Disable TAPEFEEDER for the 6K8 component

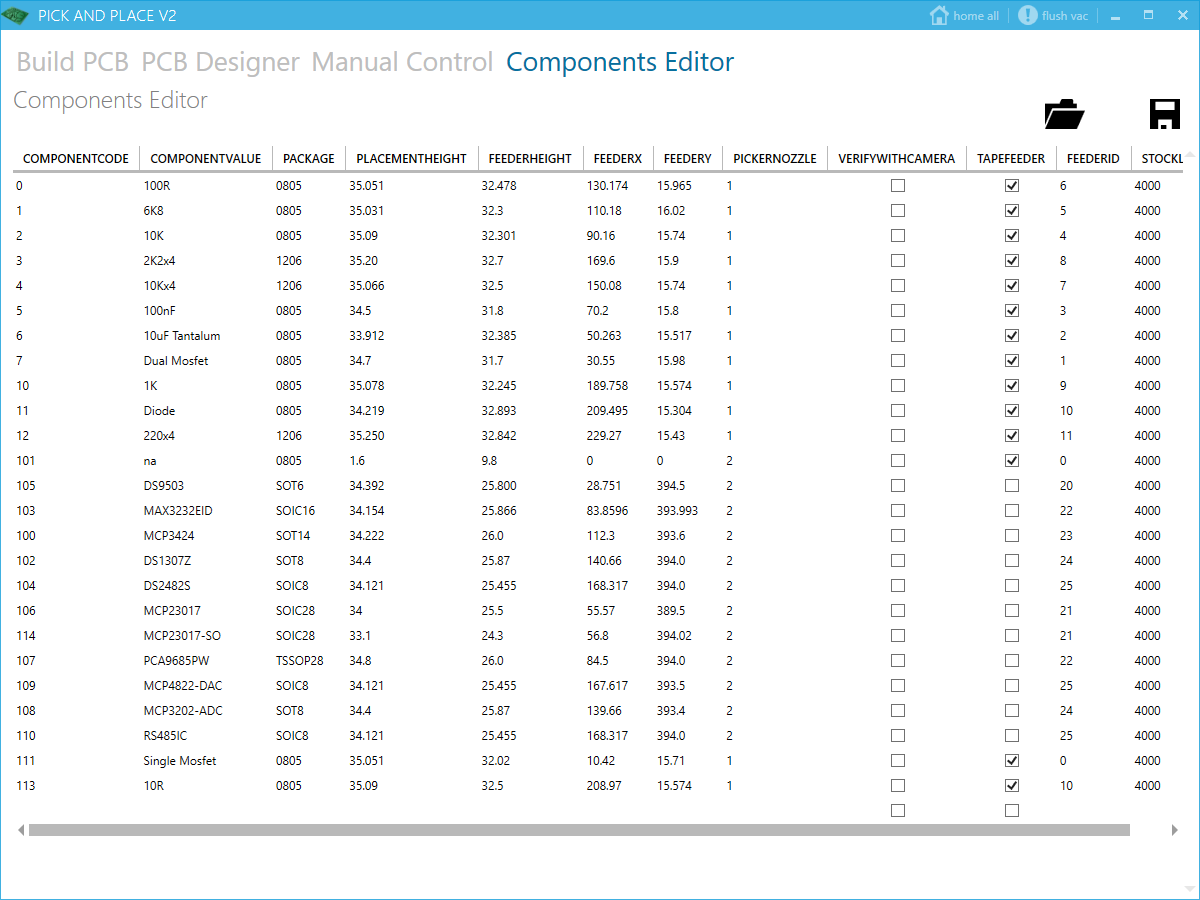[1011, 210]
